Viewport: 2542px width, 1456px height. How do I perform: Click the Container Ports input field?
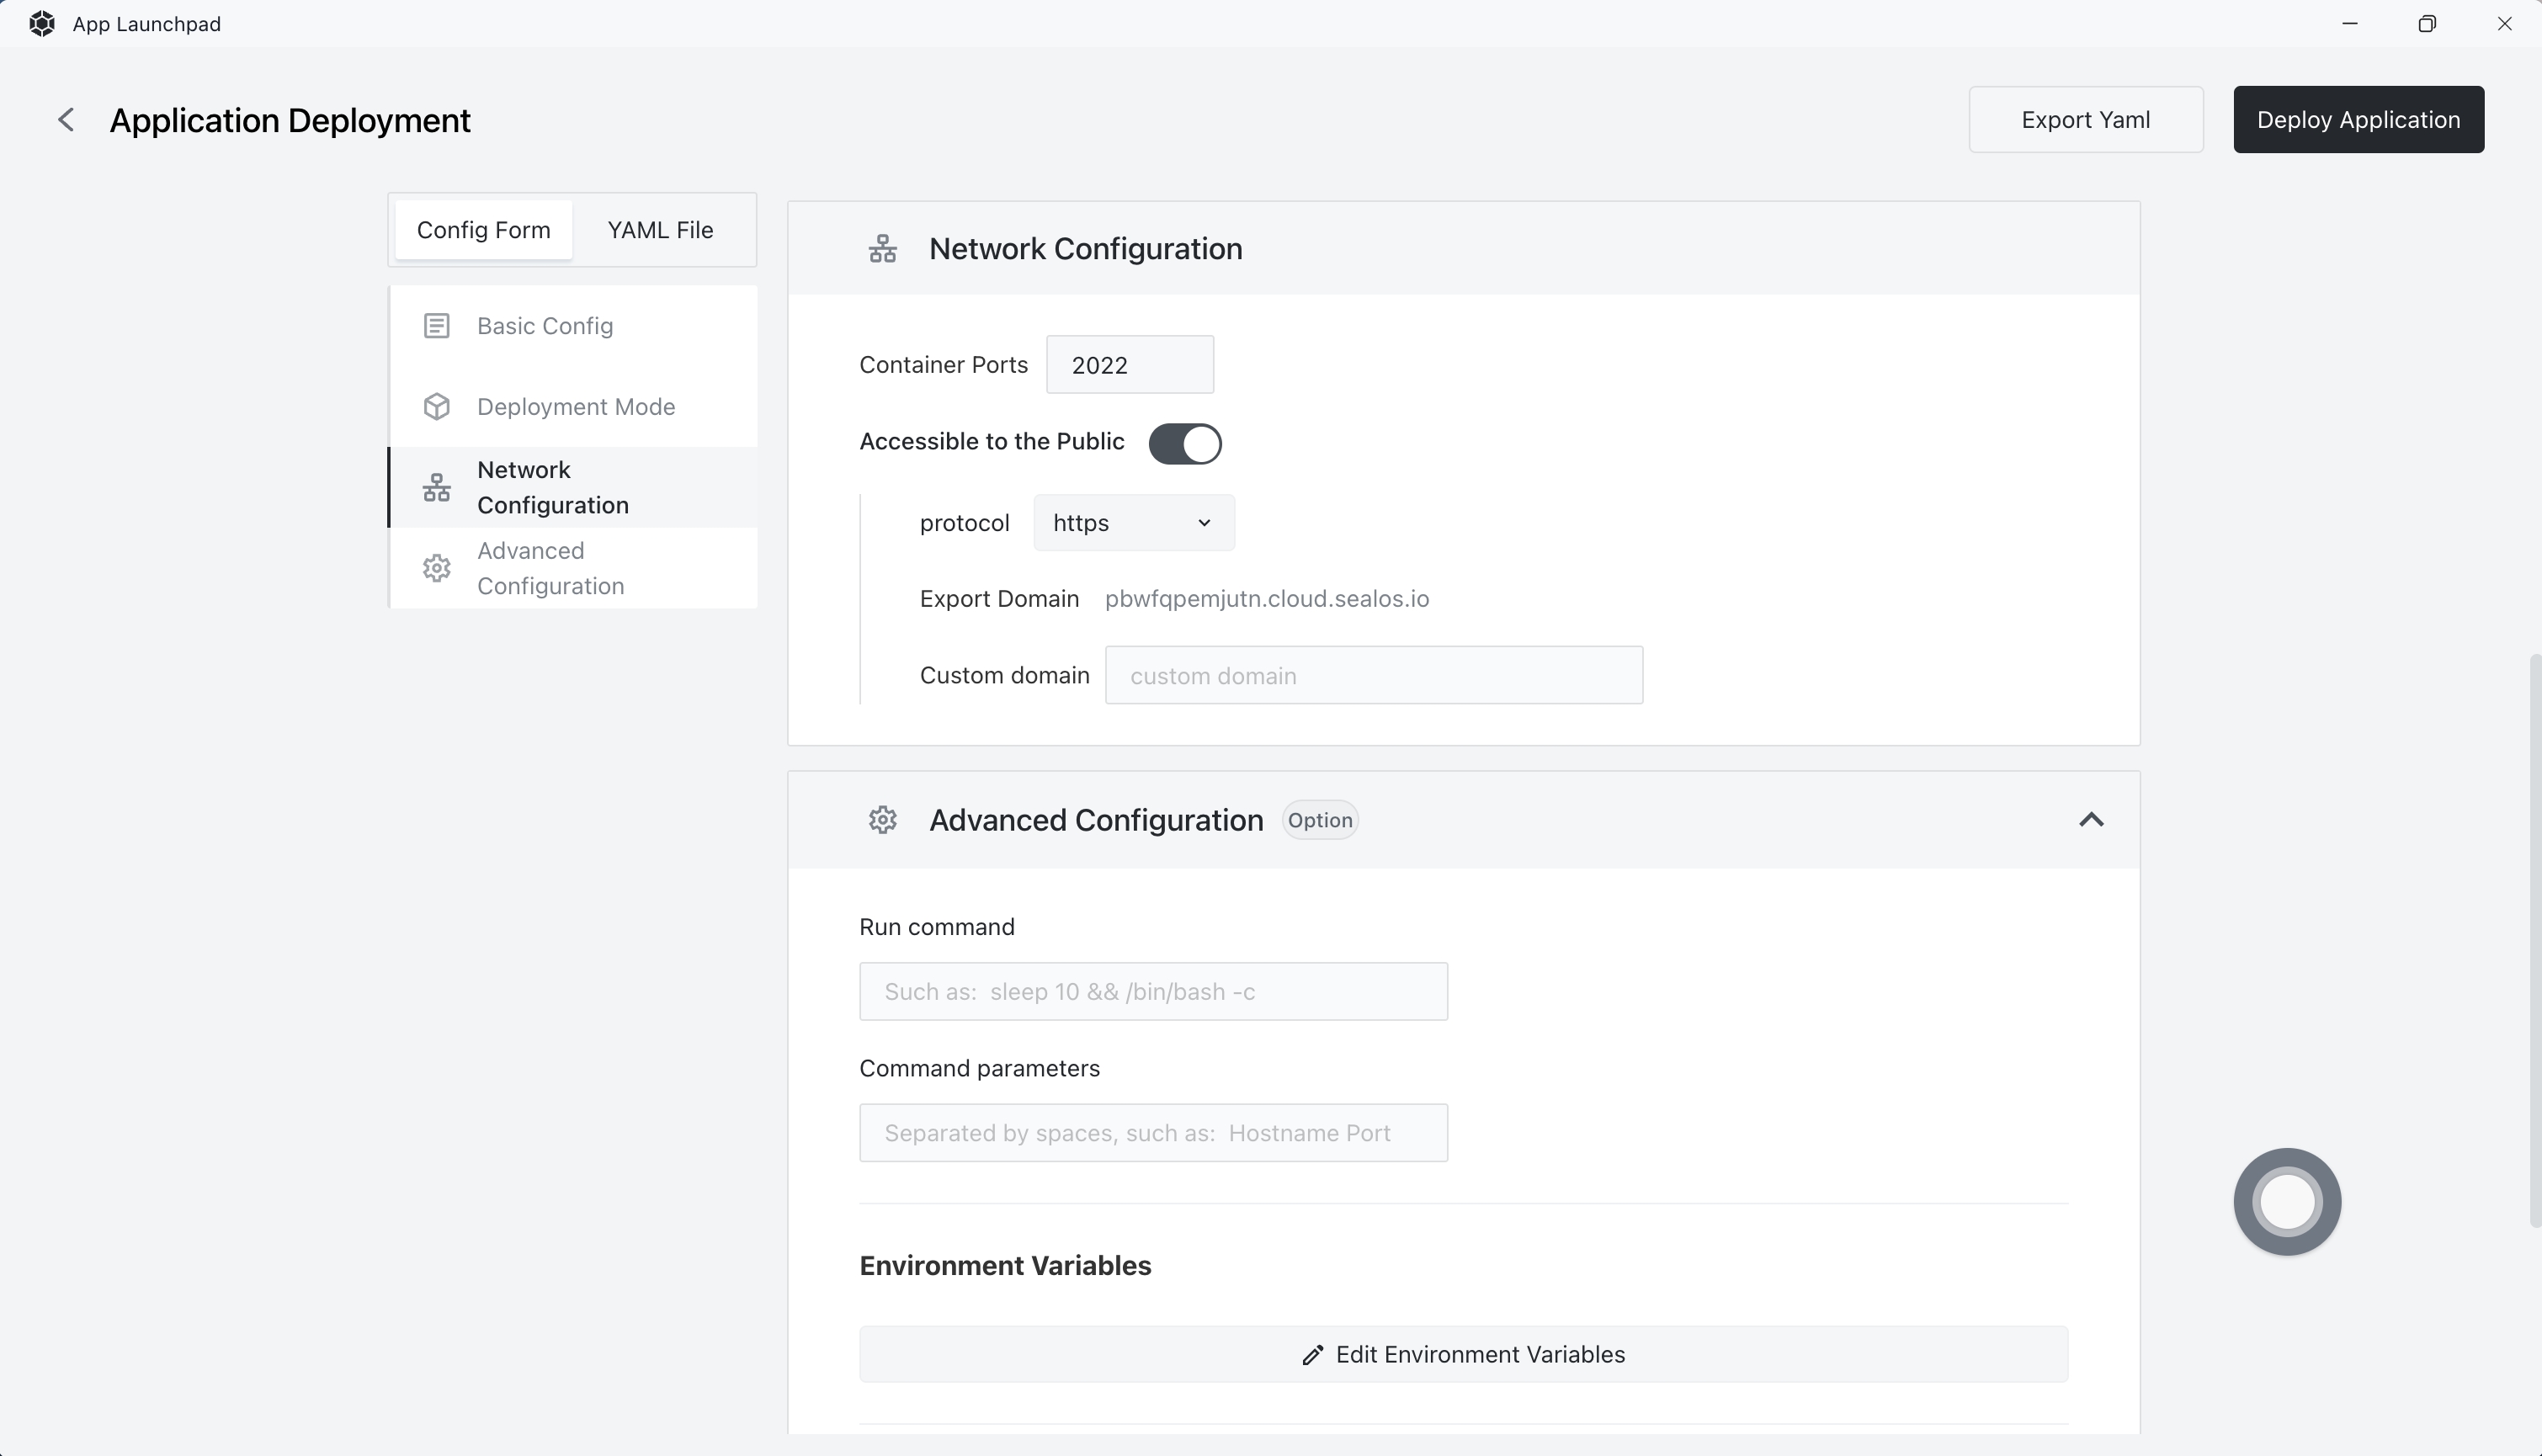[1129, 365]
